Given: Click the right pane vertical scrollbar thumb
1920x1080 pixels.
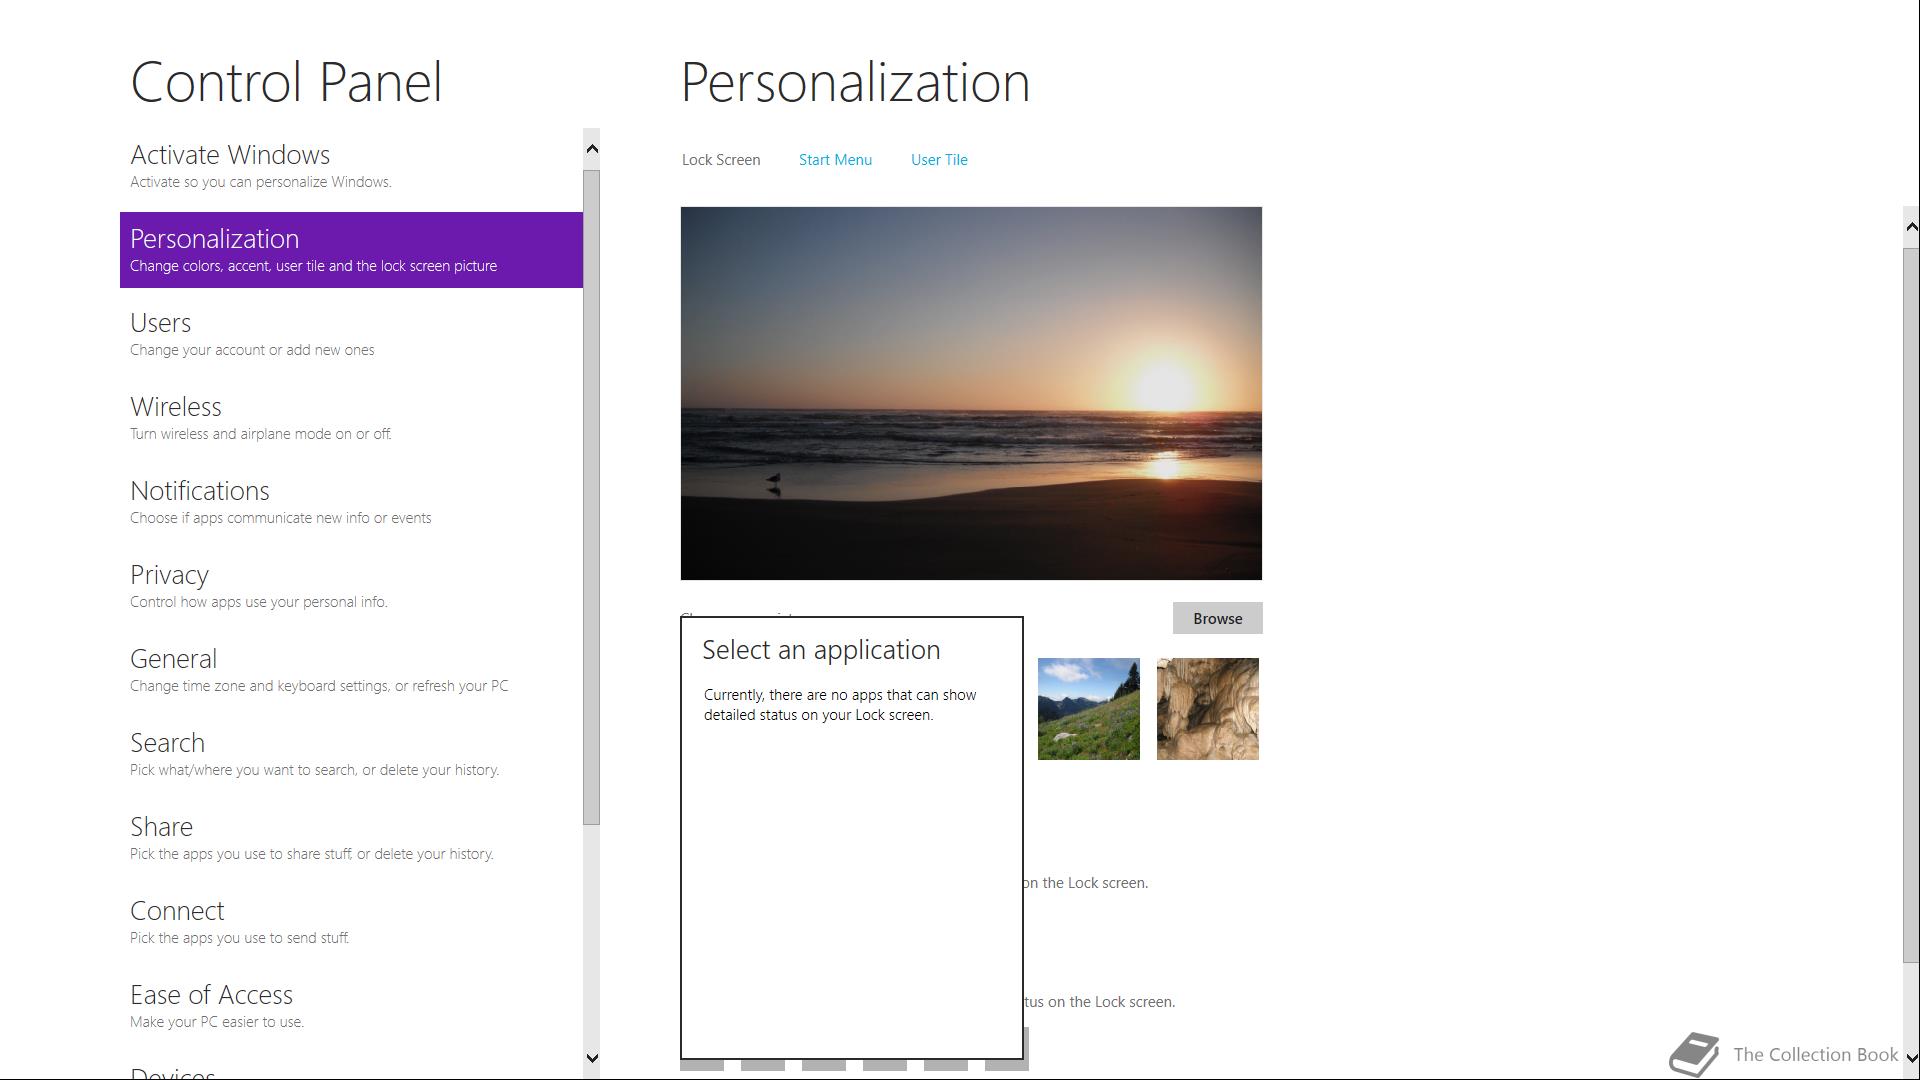Looking at the screenshot, I should (x=1911, y=604).
